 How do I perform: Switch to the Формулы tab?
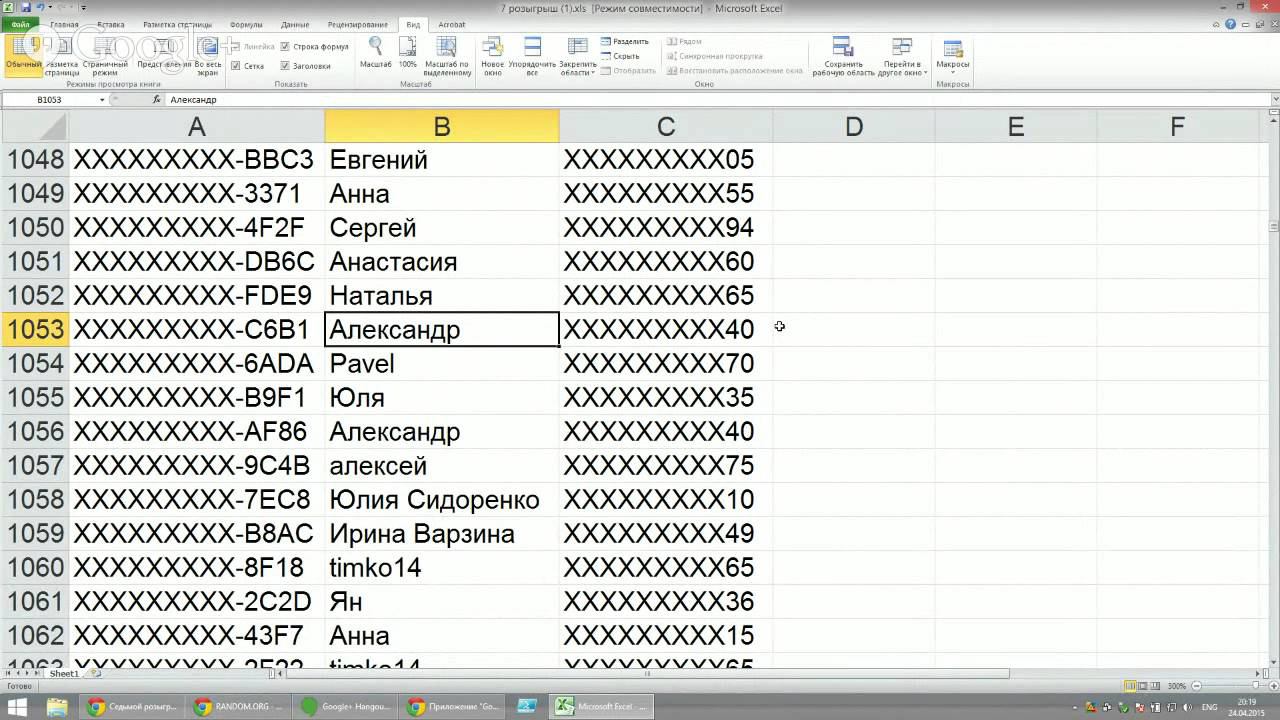(246, 24)
